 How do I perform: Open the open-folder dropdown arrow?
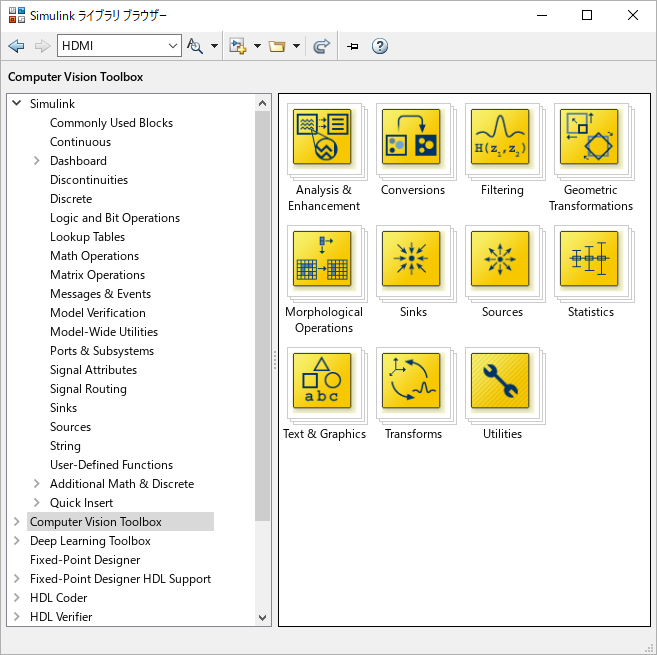click(296, 46)
